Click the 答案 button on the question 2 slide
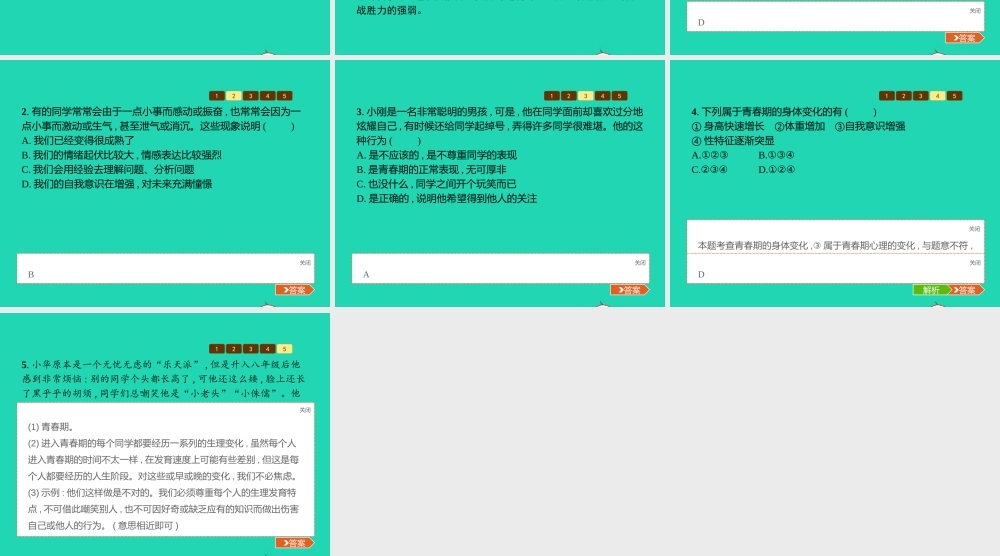Image resolution: width=1000 pixels, height=556 pixels. tap(295, 290)
